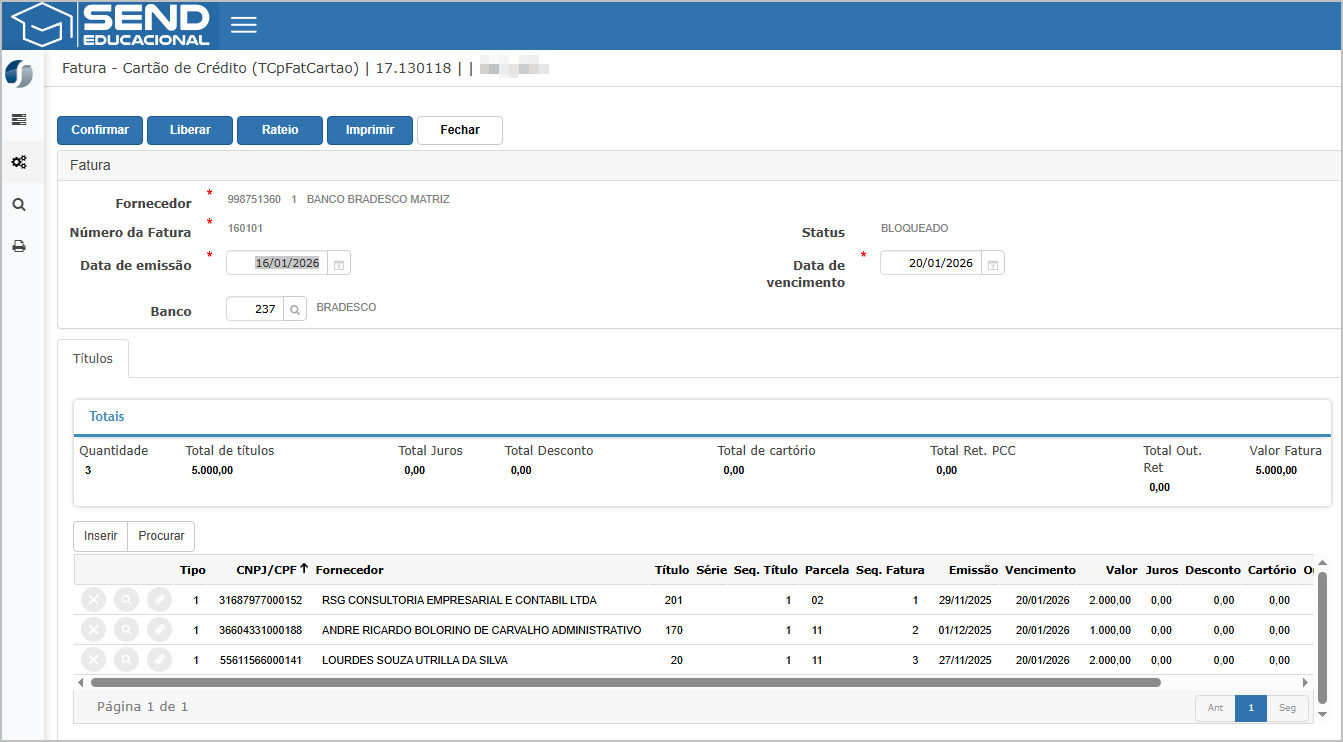Click the Rateio button
1343x742 pixels.
point(280,130)
